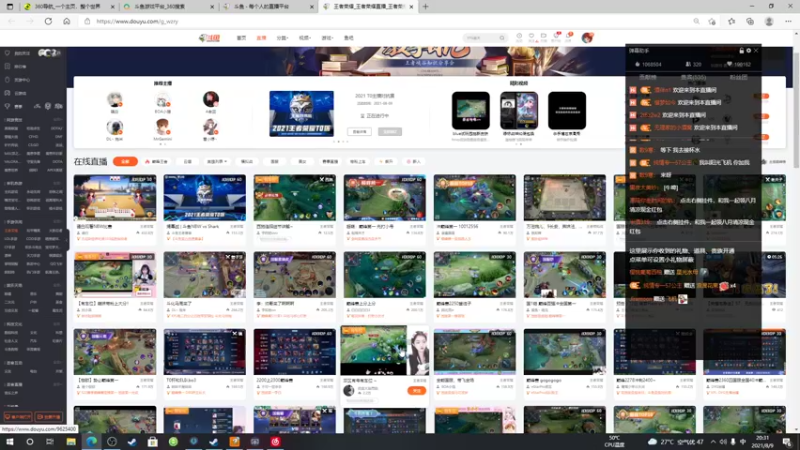Open the 鱼吧 nav item
Viewport: 800px width, 450px height.
click(348, 38)
